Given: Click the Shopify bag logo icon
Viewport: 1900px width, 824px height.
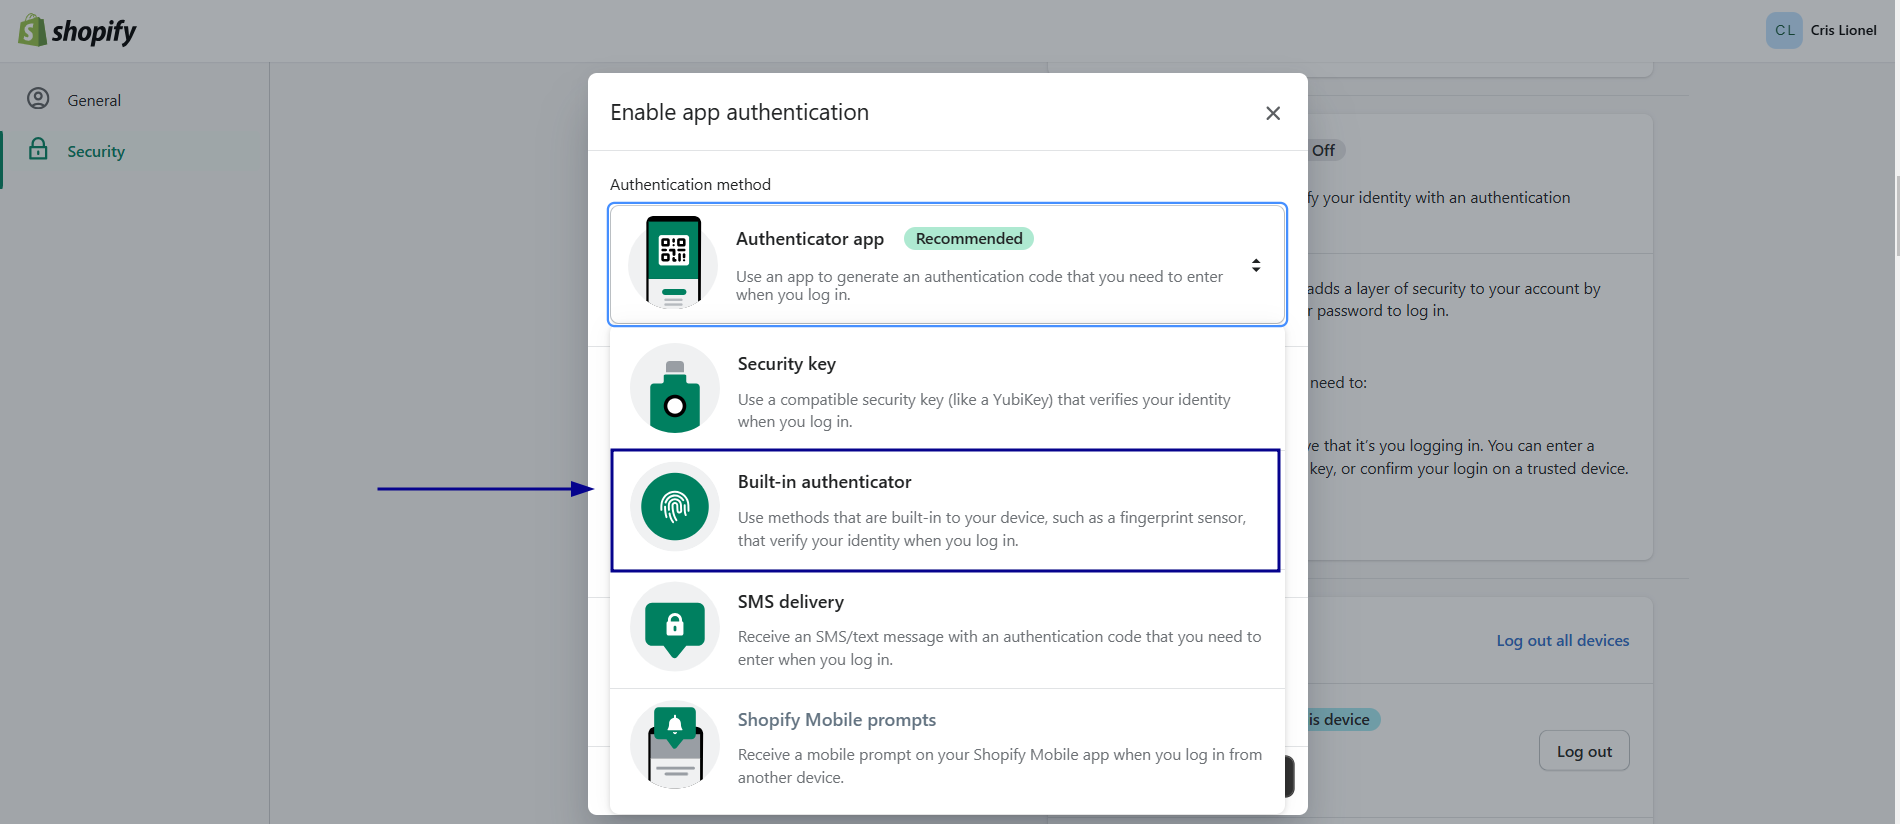Looking at the screenshot, I should [32, 30].
